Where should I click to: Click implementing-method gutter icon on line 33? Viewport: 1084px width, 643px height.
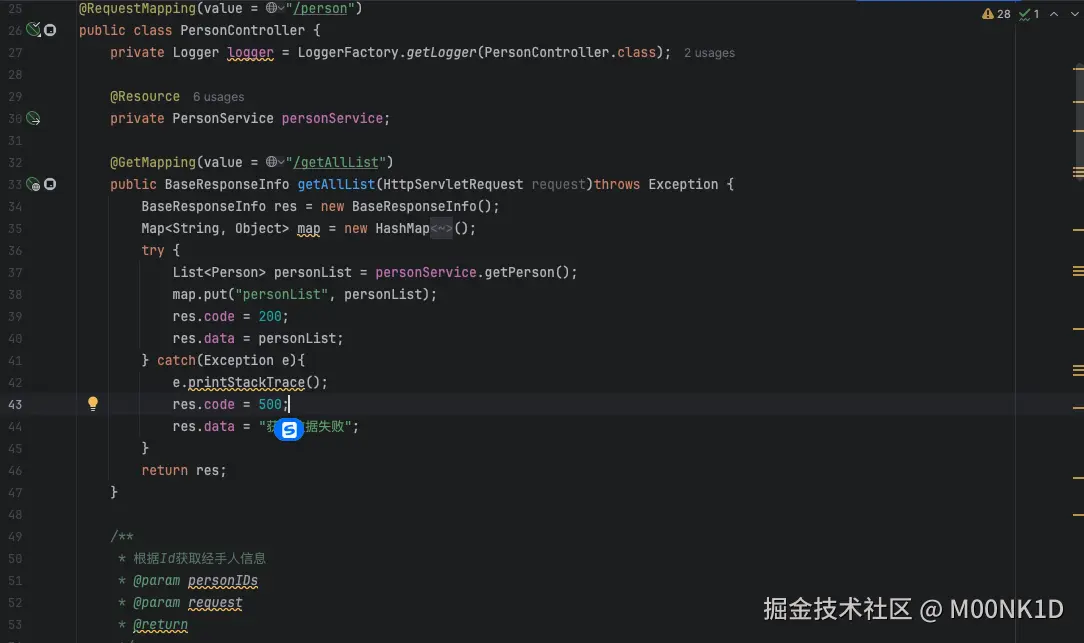pyautogui.click(x=49, y=184)
